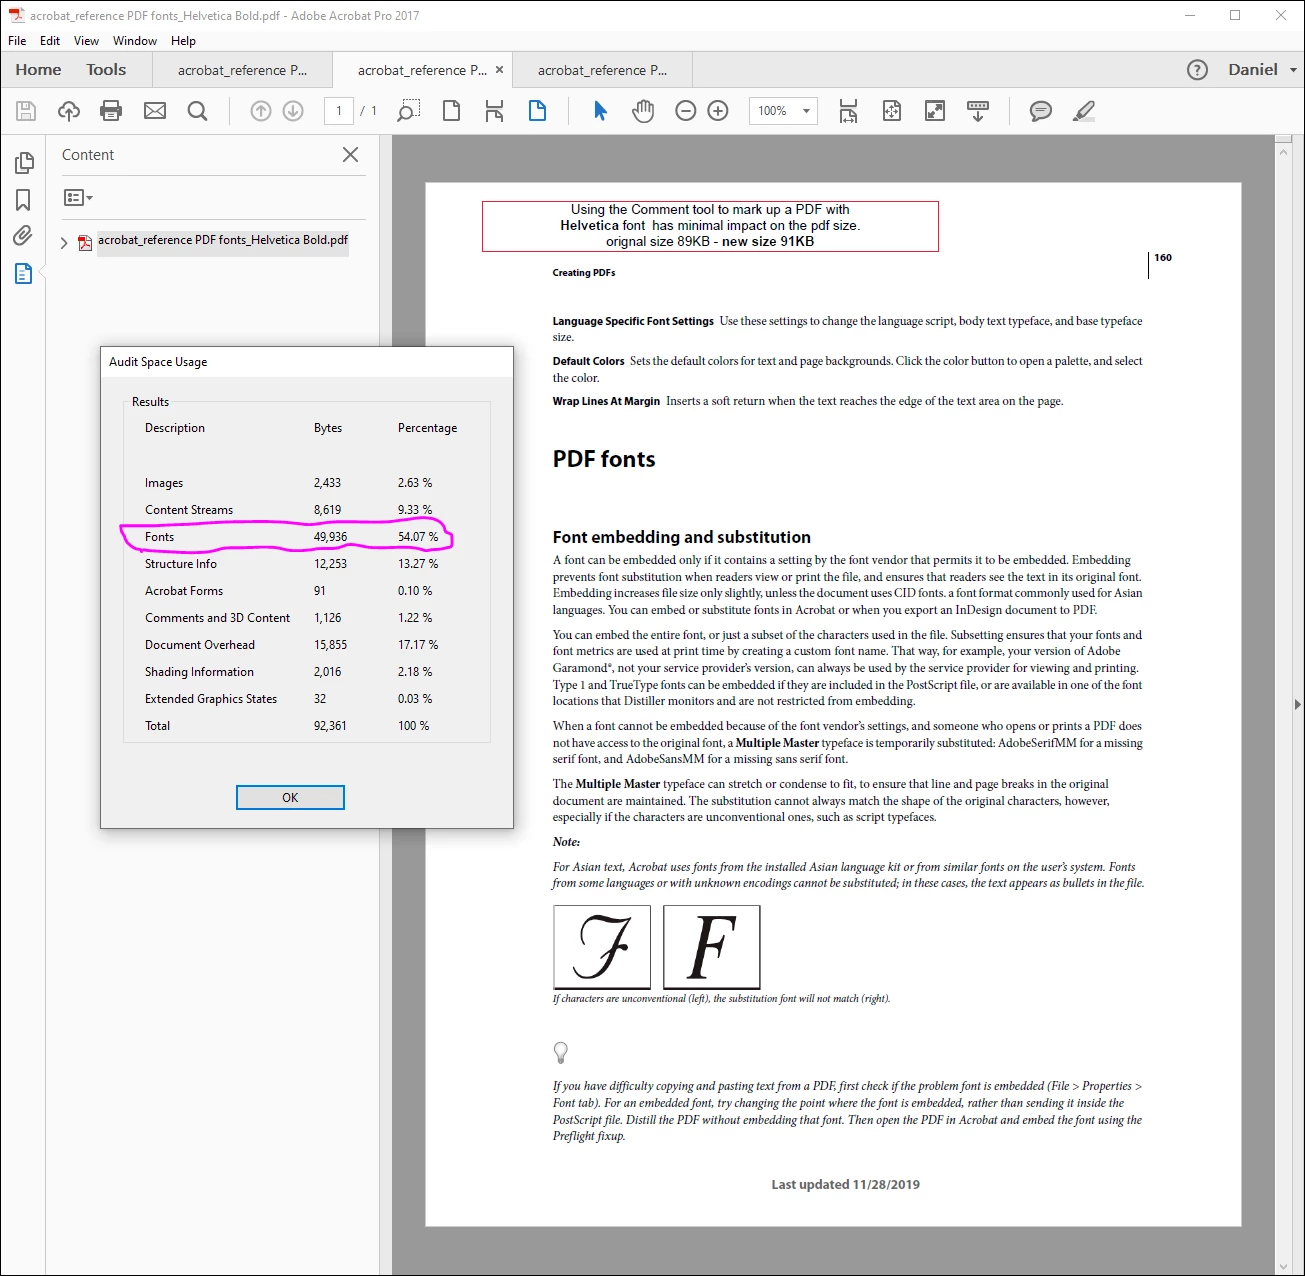The width and height of the screenshot is (1305, 1276).
Task: Click the Structure Info row
Action: (291, 564)
